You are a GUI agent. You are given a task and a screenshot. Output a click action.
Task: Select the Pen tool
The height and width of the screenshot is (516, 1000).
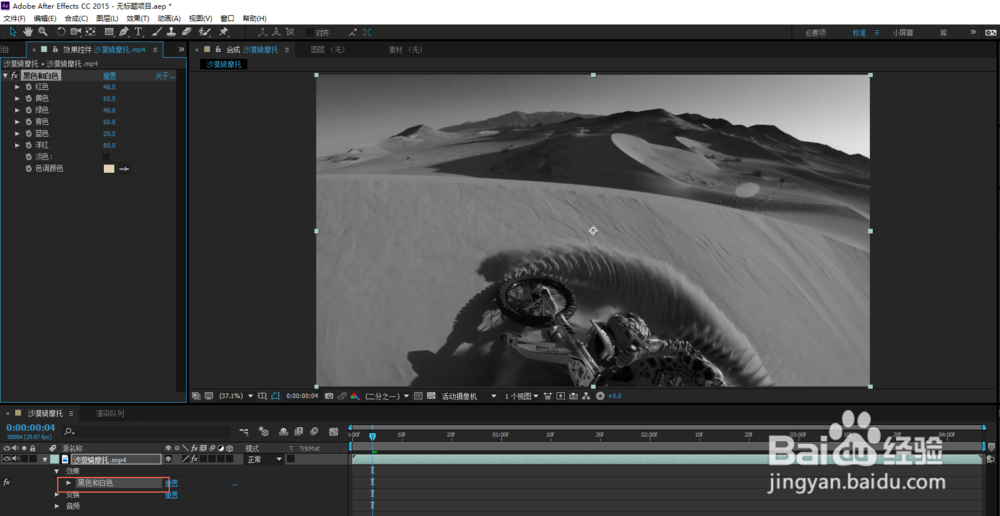tap(124, 32)
